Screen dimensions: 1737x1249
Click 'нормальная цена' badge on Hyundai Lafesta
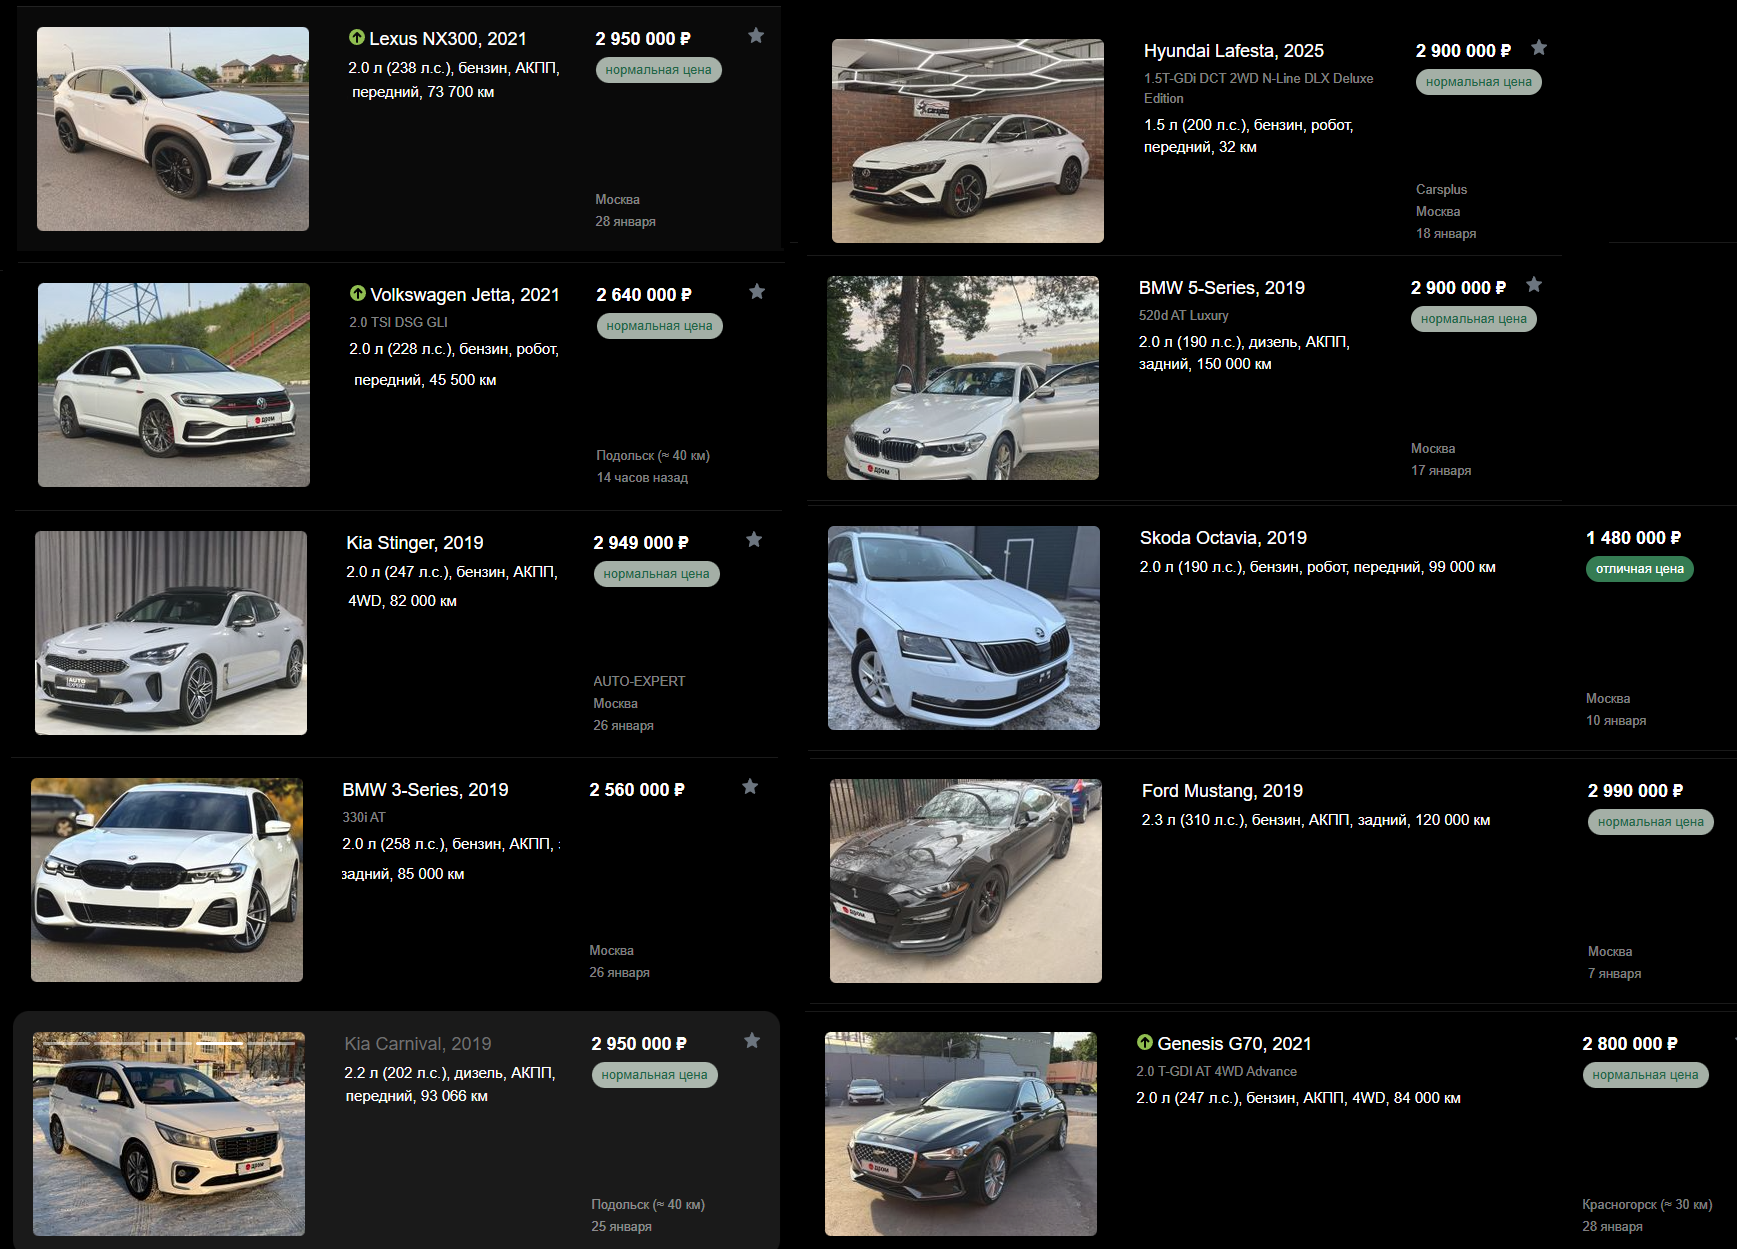1479,82
